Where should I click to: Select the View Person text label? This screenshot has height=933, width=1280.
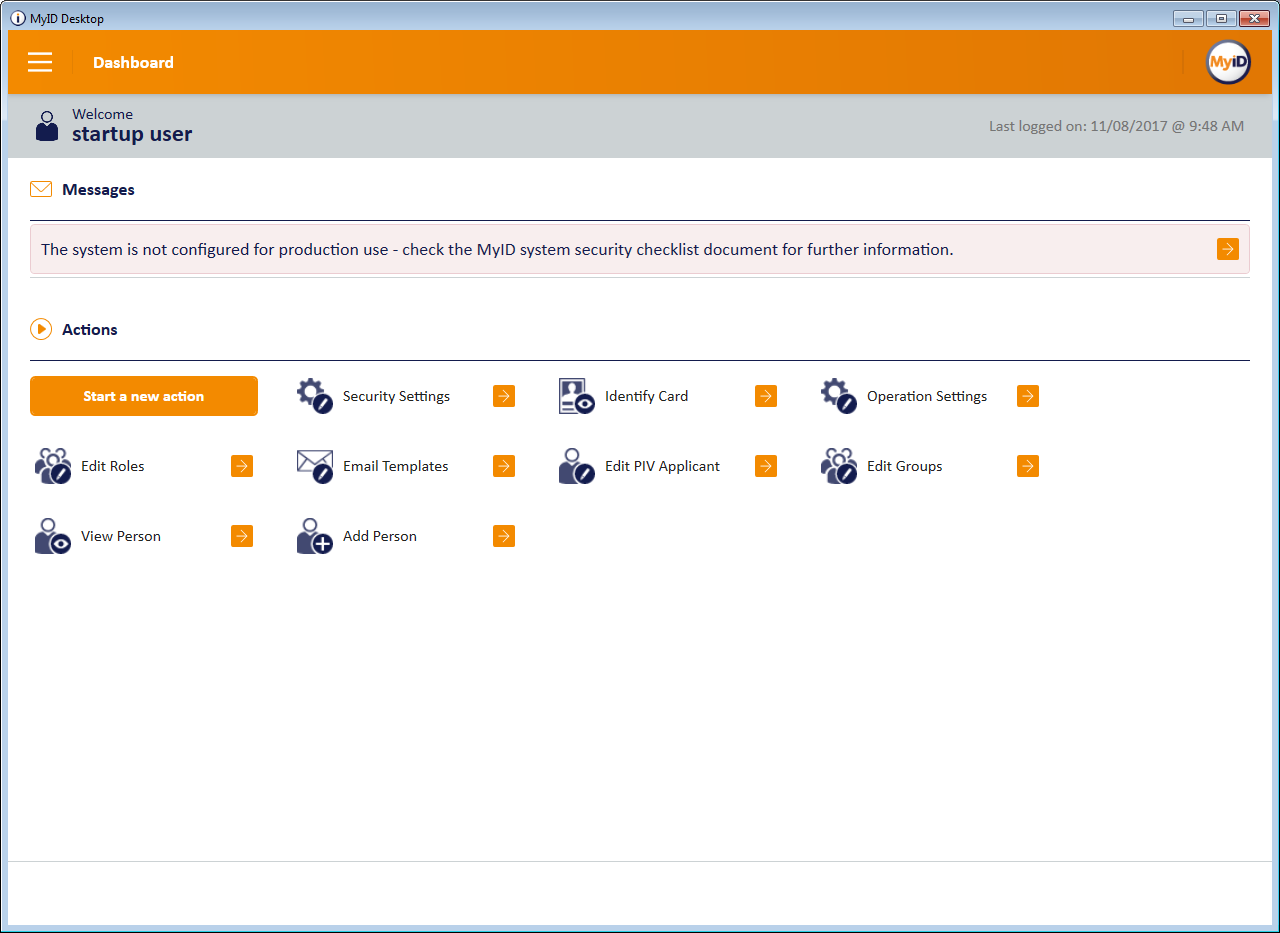tap(121, 536)
